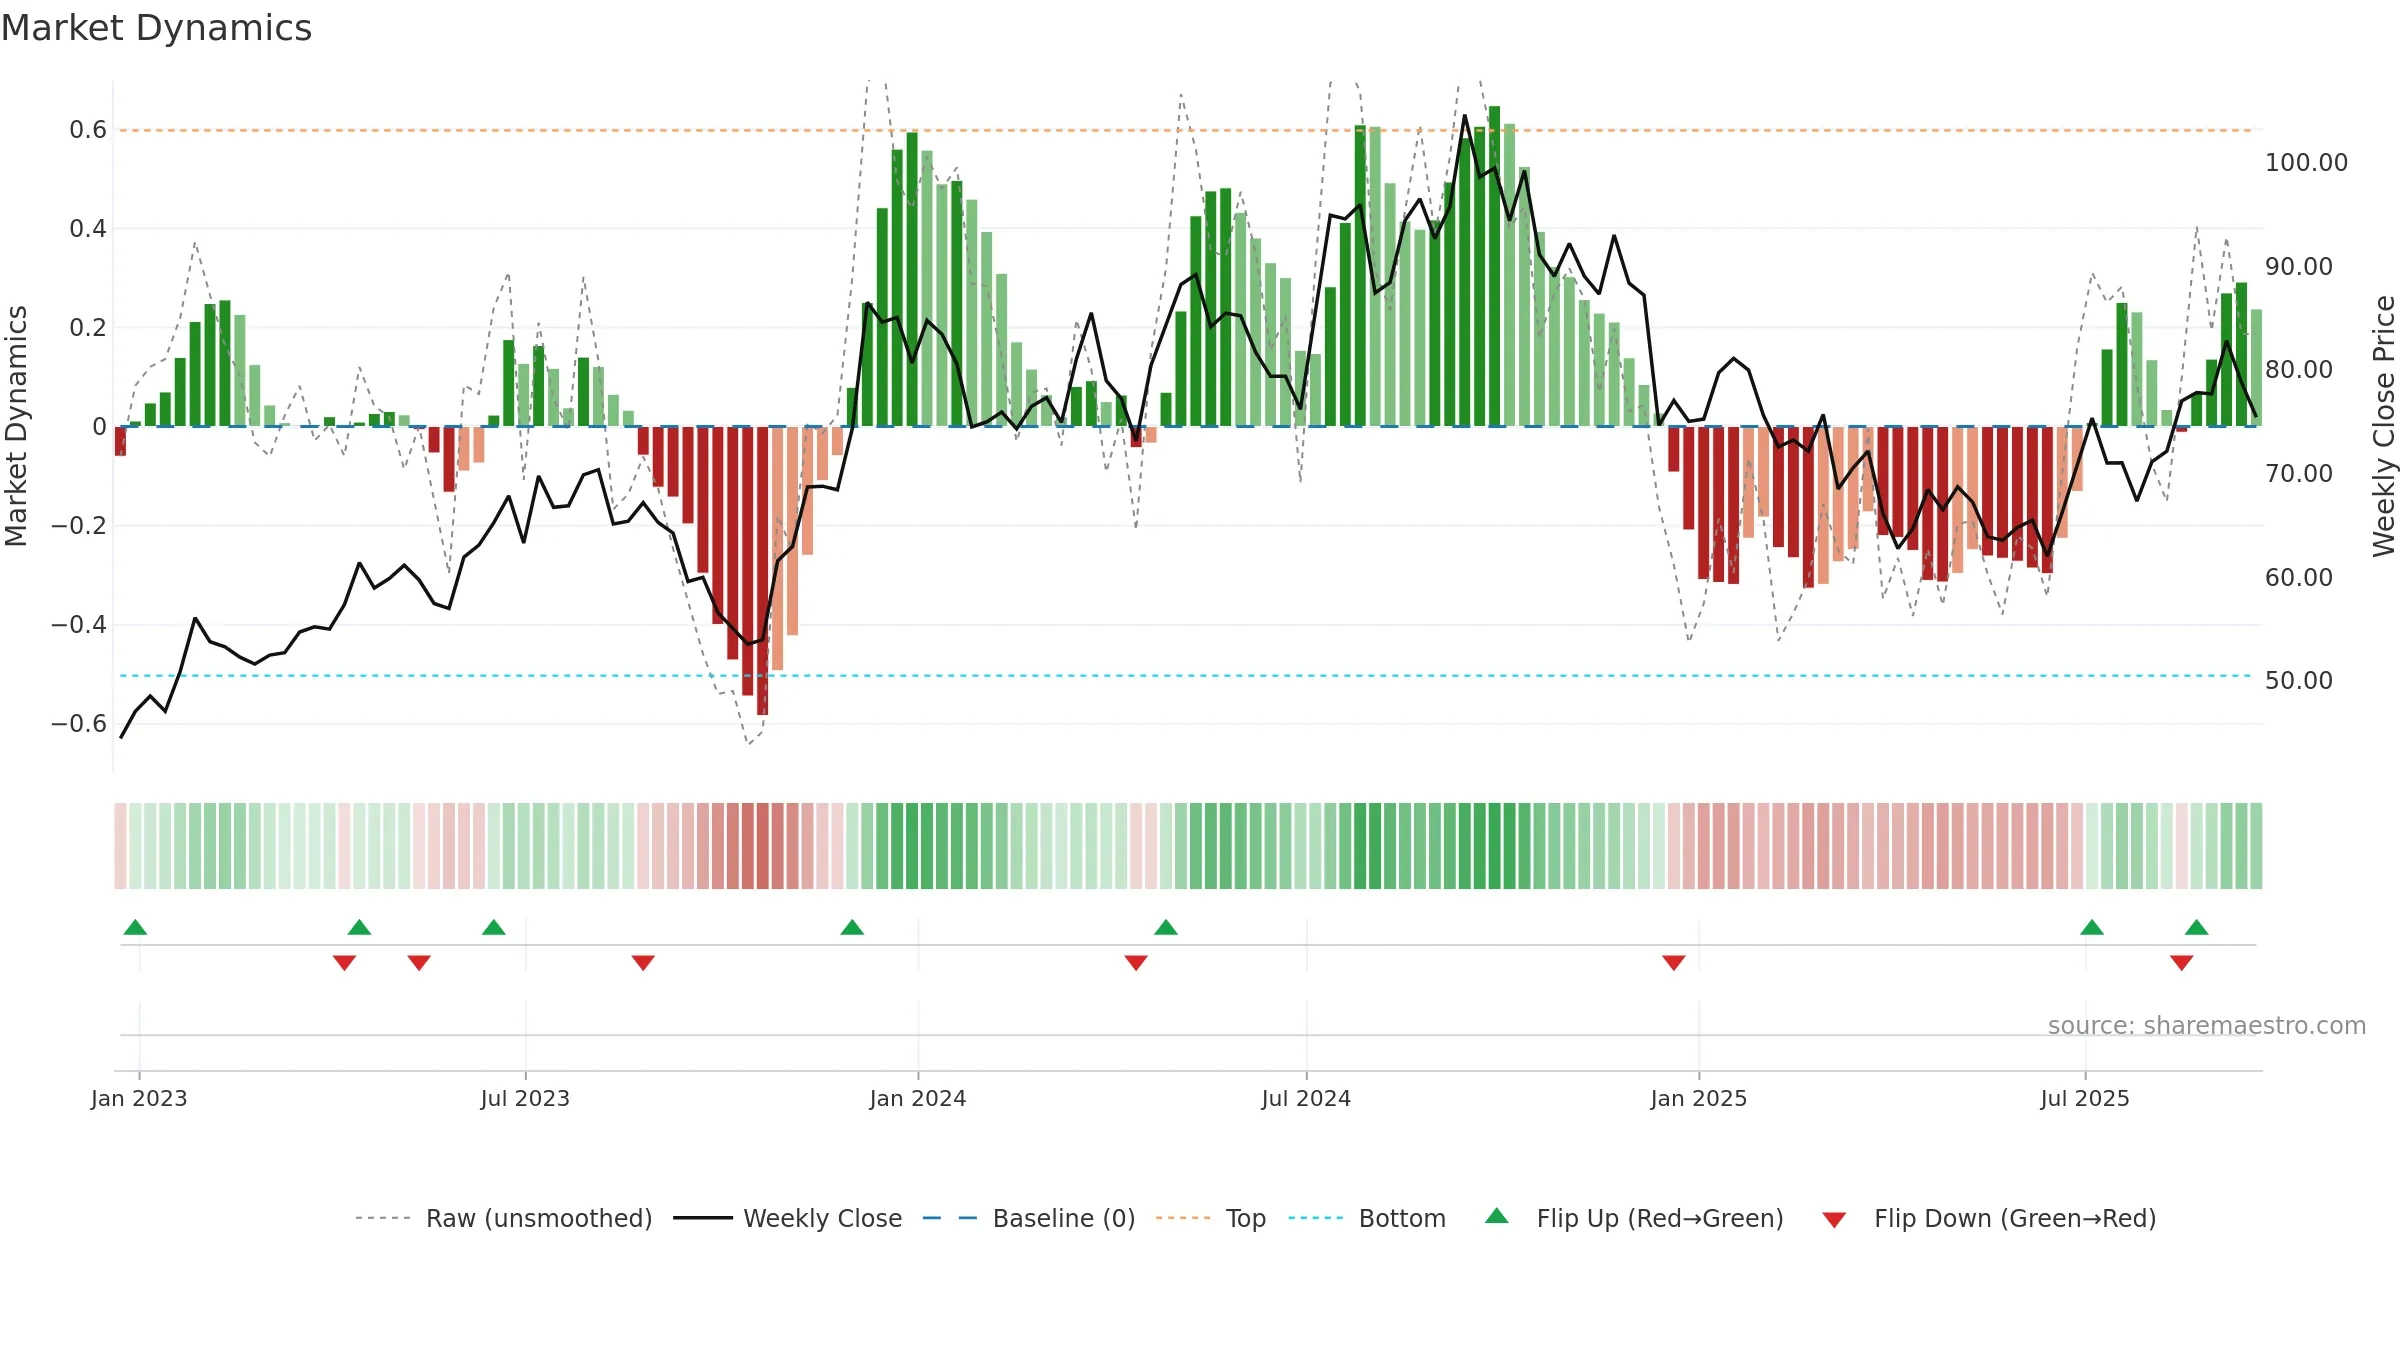Image resolution: width=2400 pixels, height=1350 pixels.
Task: Open the source: sharemaestro.com link
Action: click(2207, 1025)
